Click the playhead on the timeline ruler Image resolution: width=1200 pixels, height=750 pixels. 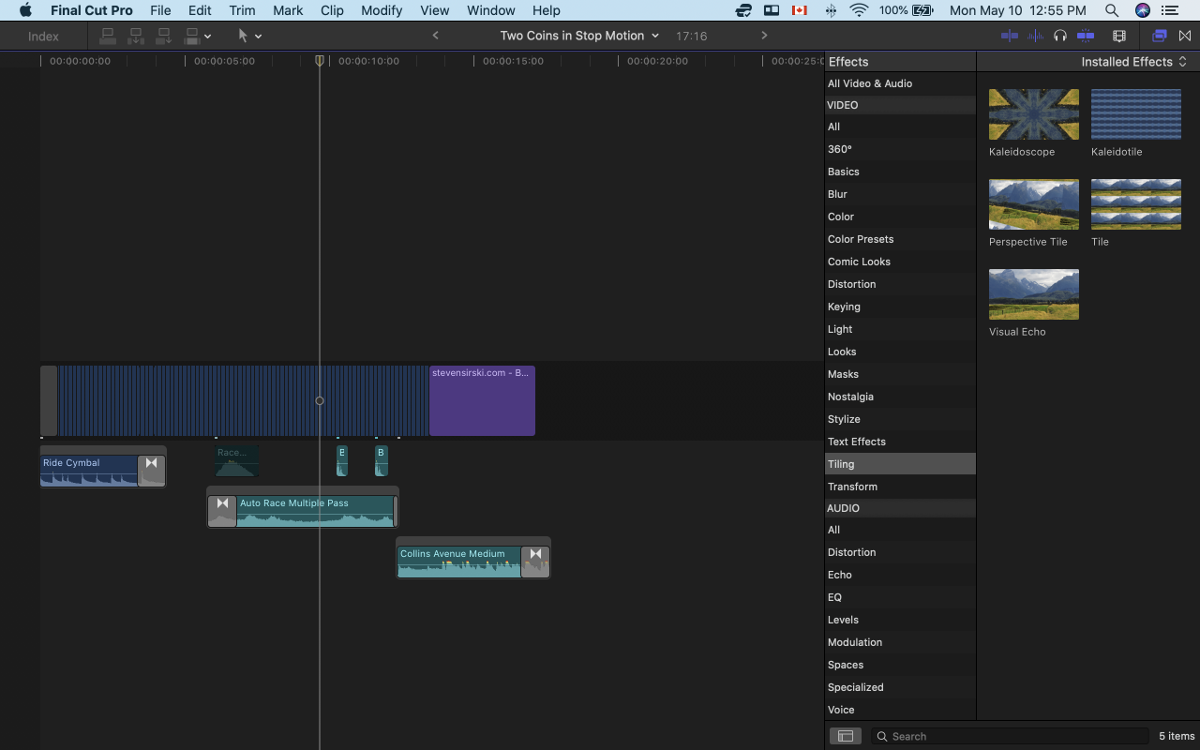pos(320,61)
